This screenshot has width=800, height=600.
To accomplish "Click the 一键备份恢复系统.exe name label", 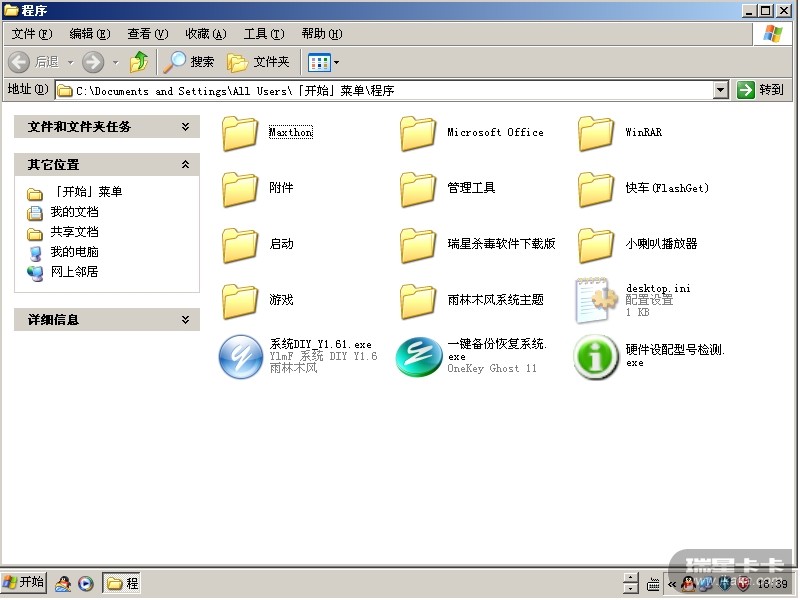I will tap(497, 349).
